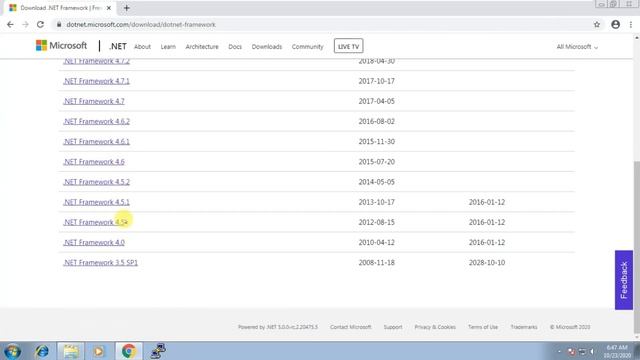Open the Downloads menu item

point(267,47)
